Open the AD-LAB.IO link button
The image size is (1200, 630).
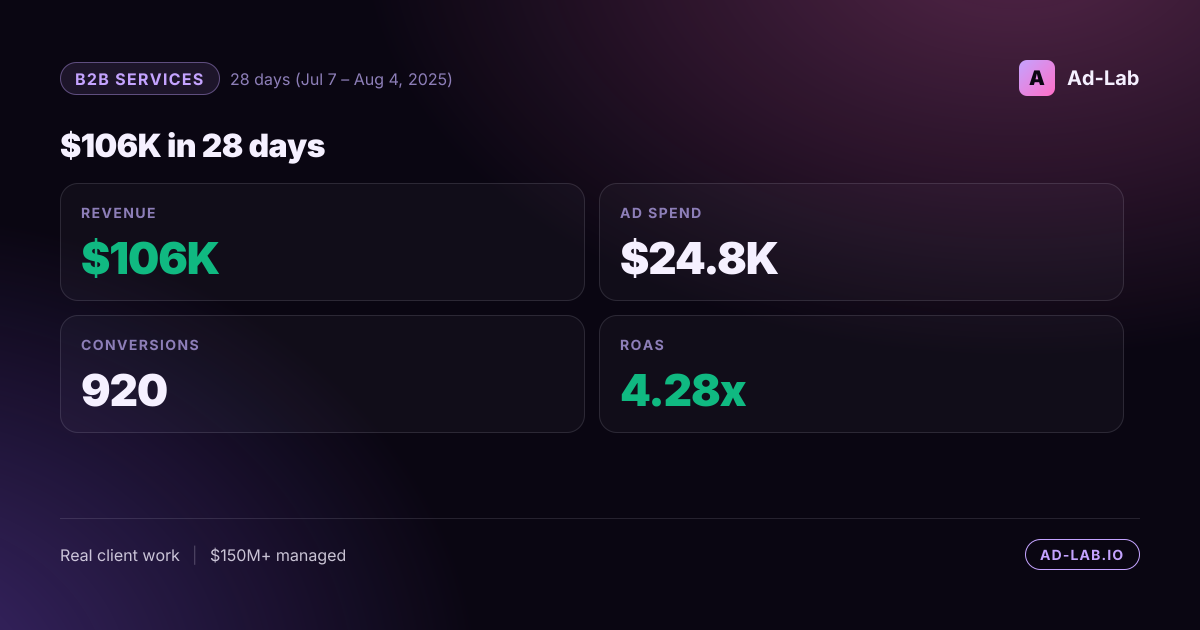tap(1082, 555)
